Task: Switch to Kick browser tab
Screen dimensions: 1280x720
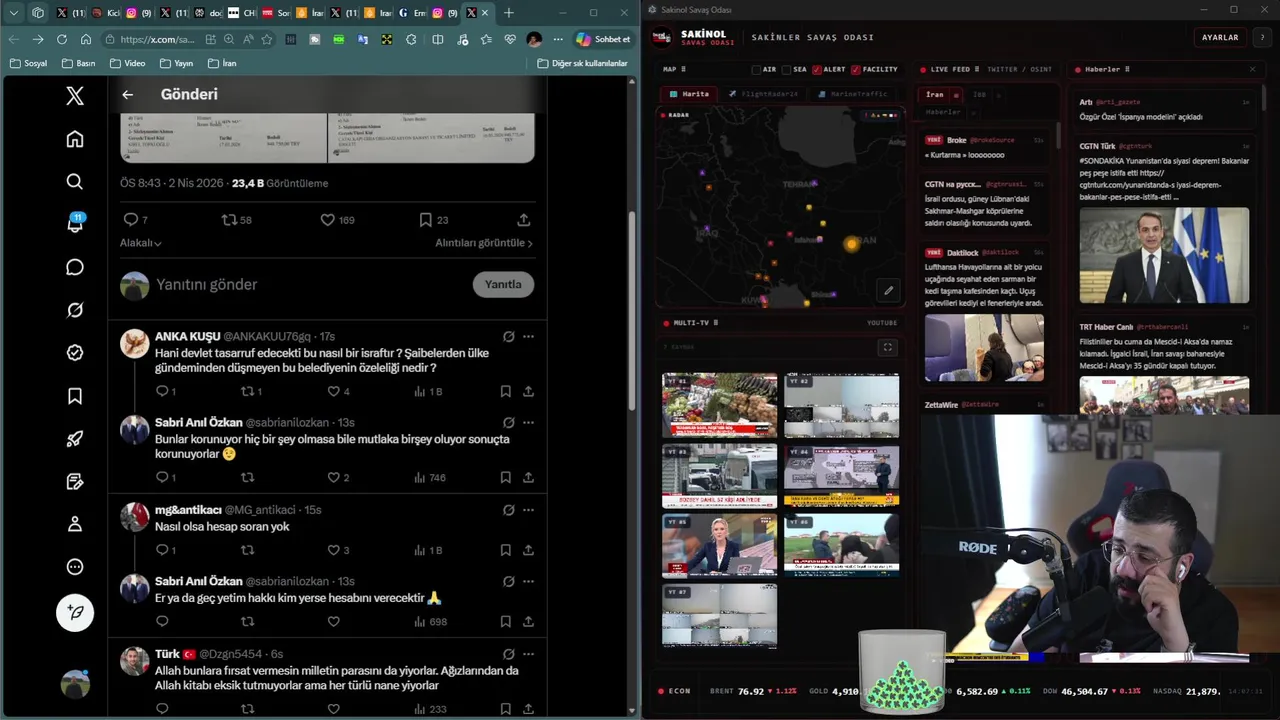Action: click(106, 13)
